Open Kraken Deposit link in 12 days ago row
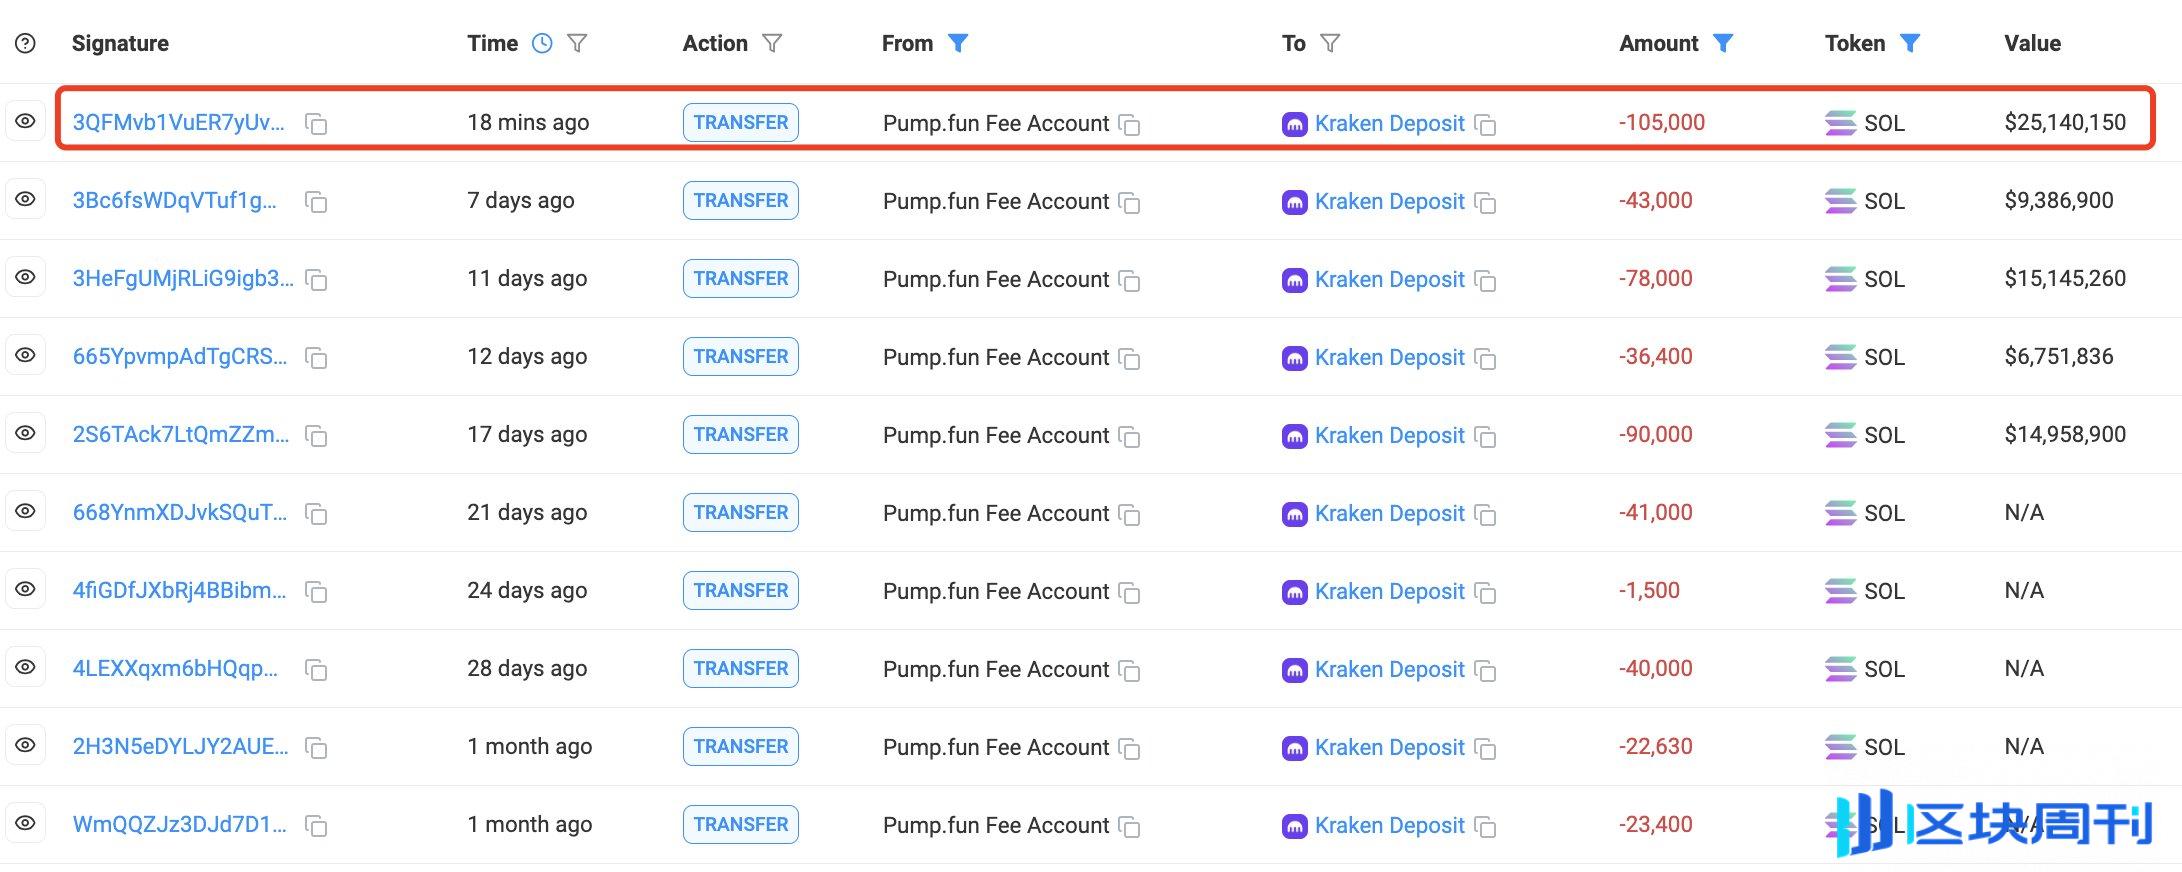Screen dimensions: 2182x872 coord(1389,357)
